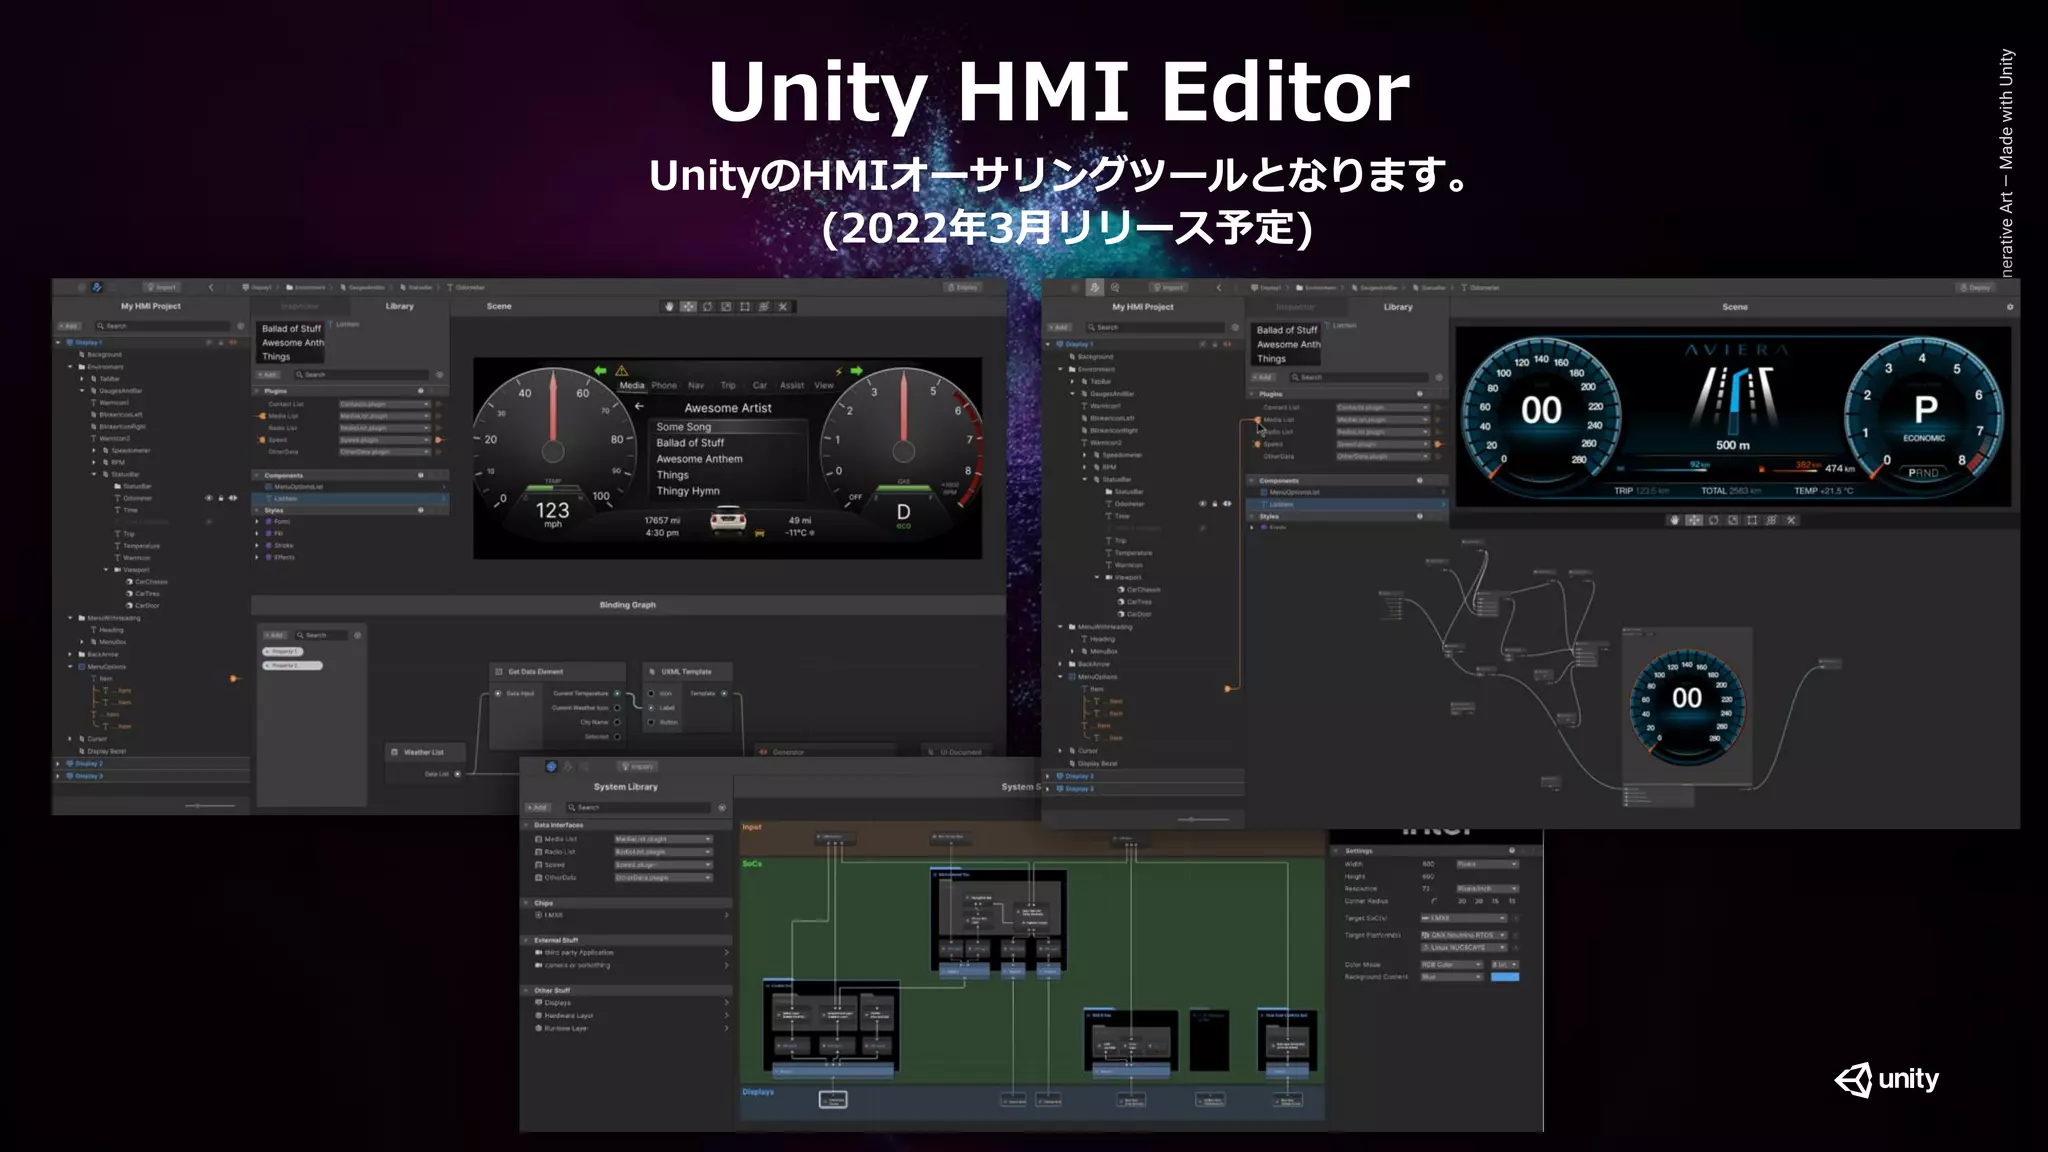The image size is (2048, 1152).
Task: Toggle Odometer eye visibility in right window
Action: click(x=1203, y=504)
